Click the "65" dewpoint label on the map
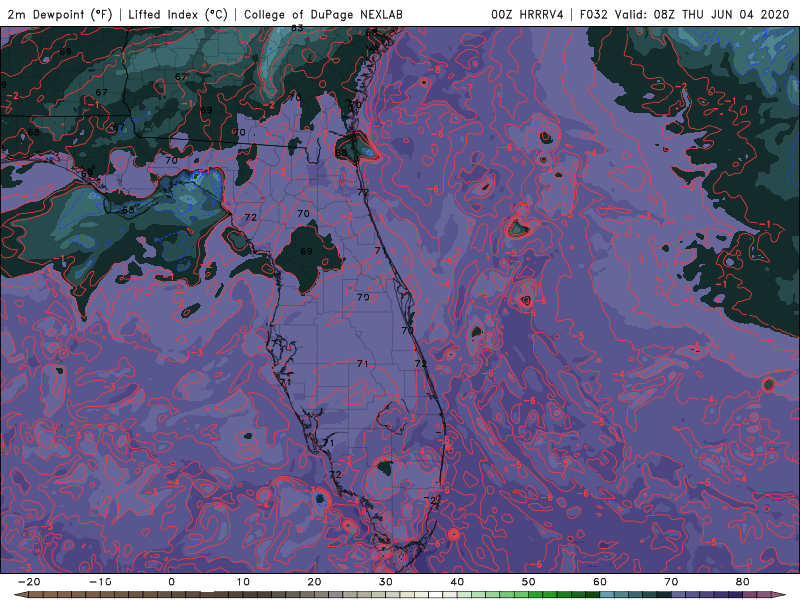Image resolution: width=800 pixels, height=600 pixels. coord(128,210)
